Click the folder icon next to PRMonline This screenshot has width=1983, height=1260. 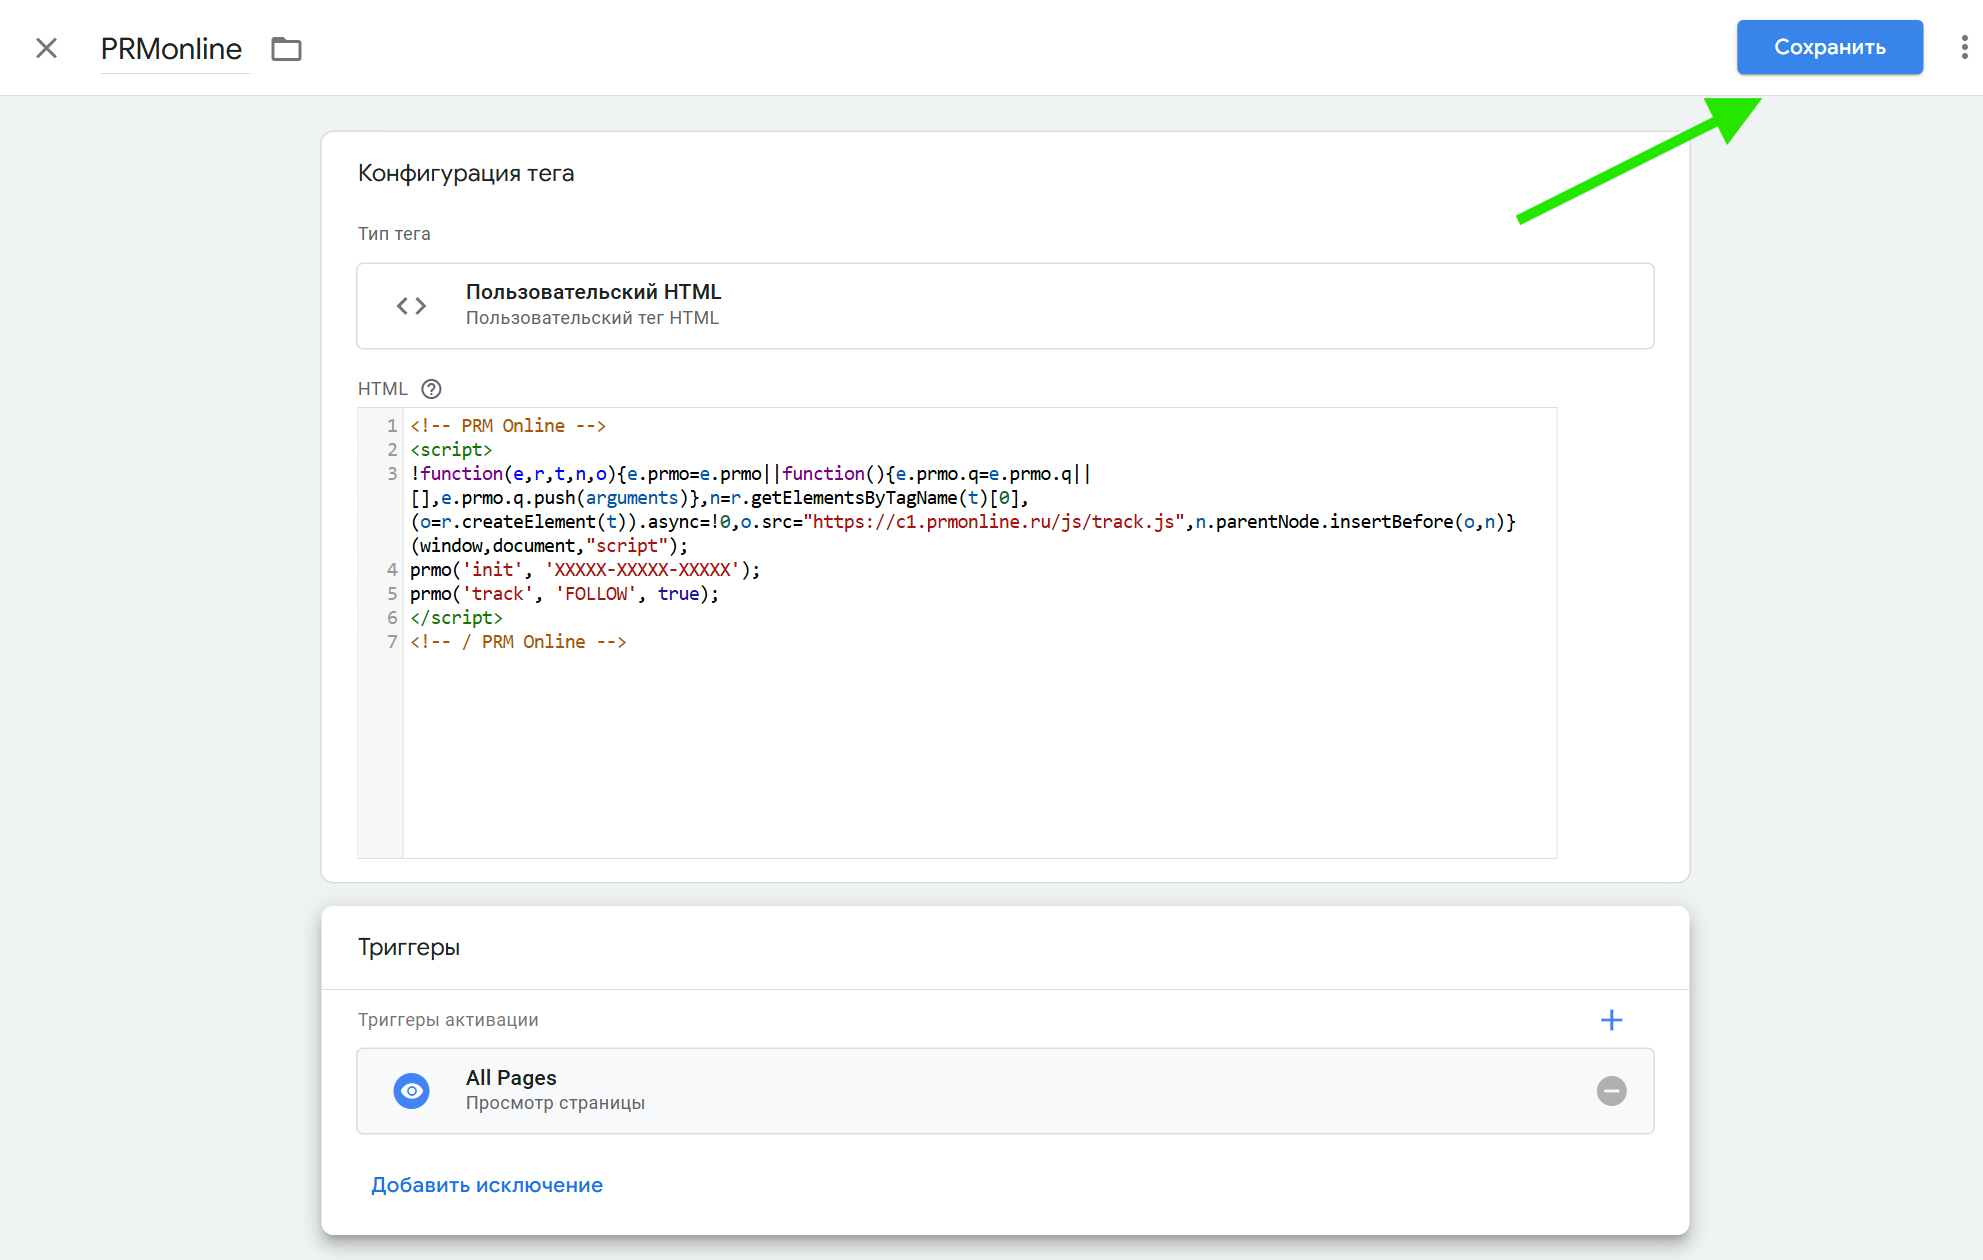click(x=286, y=48)
